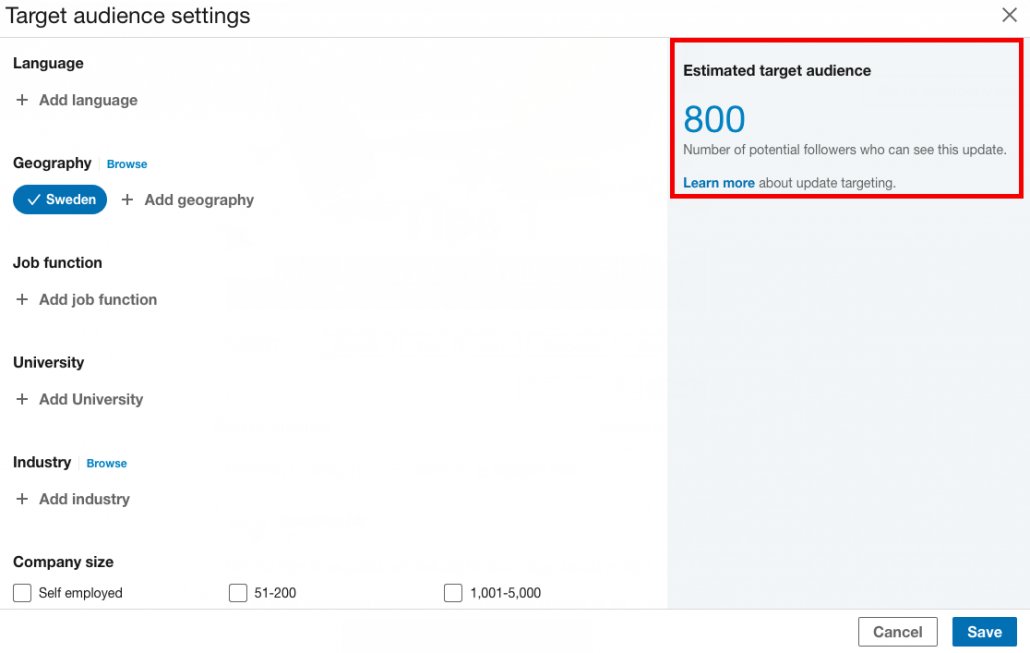Close the Target audience settings dialog
1030x653 pixels.
coord(1009,15)
